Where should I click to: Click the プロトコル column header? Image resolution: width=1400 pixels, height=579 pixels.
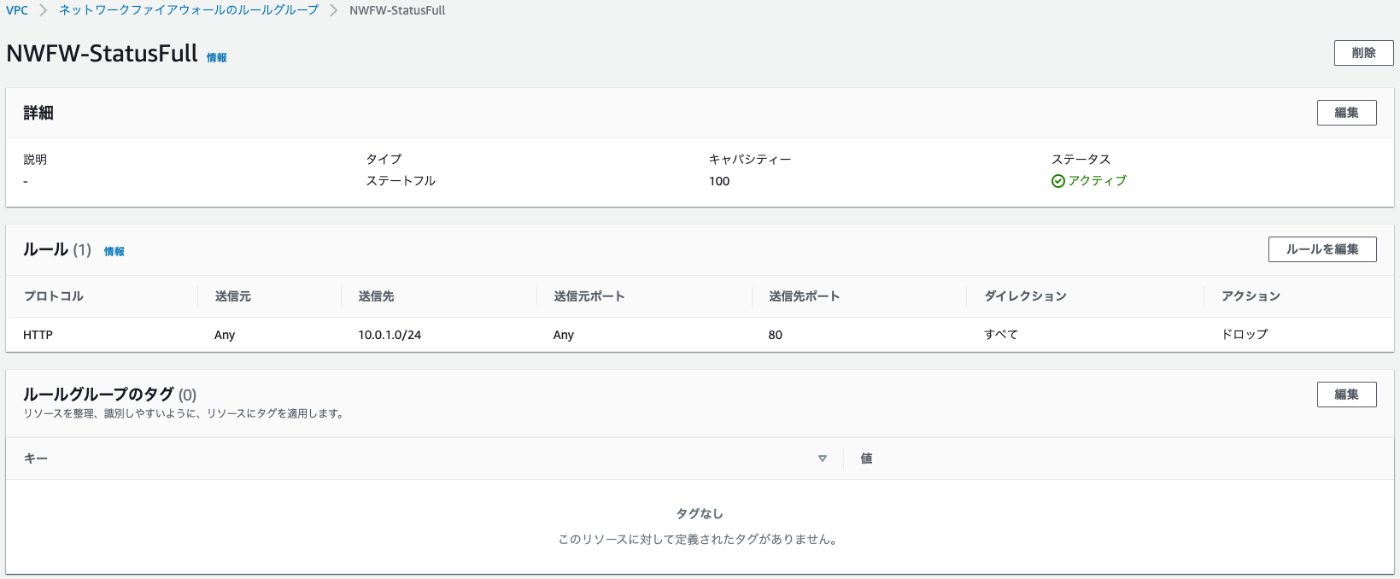tap(53, 296)
